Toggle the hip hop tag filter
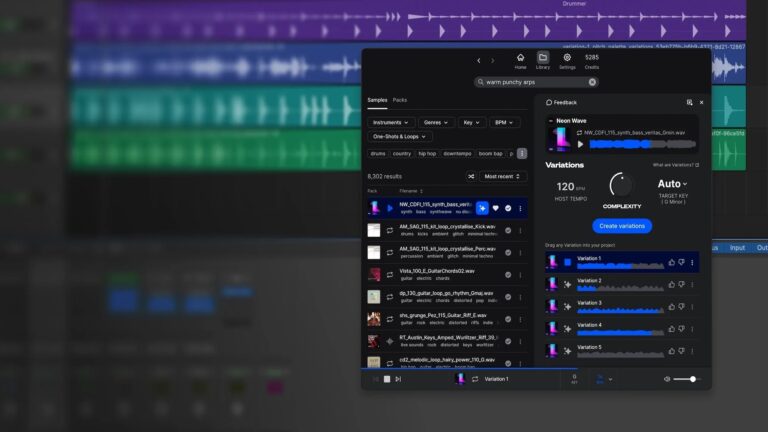Viewport: 768px width, 432px height. (x=427, y=153)
